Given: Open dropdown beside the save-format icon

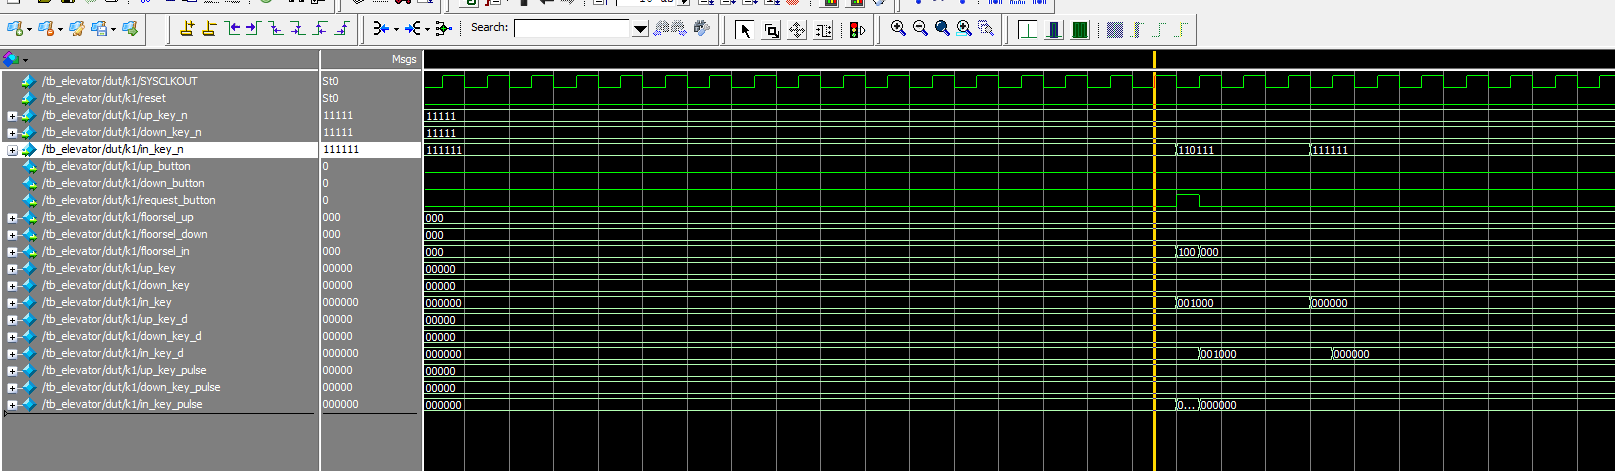Looking at the screenshot, I should coord(114,29).
